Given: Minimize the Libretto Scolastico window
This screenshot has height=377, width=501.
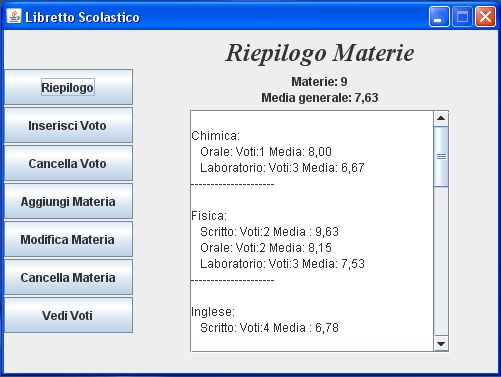Looking at the screenshot, I should pos(439,16).
